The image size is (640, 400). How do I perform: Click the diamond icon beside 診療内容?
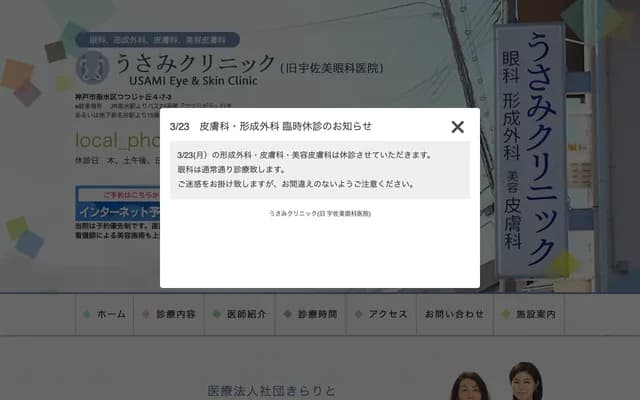(x=146, y=314)
